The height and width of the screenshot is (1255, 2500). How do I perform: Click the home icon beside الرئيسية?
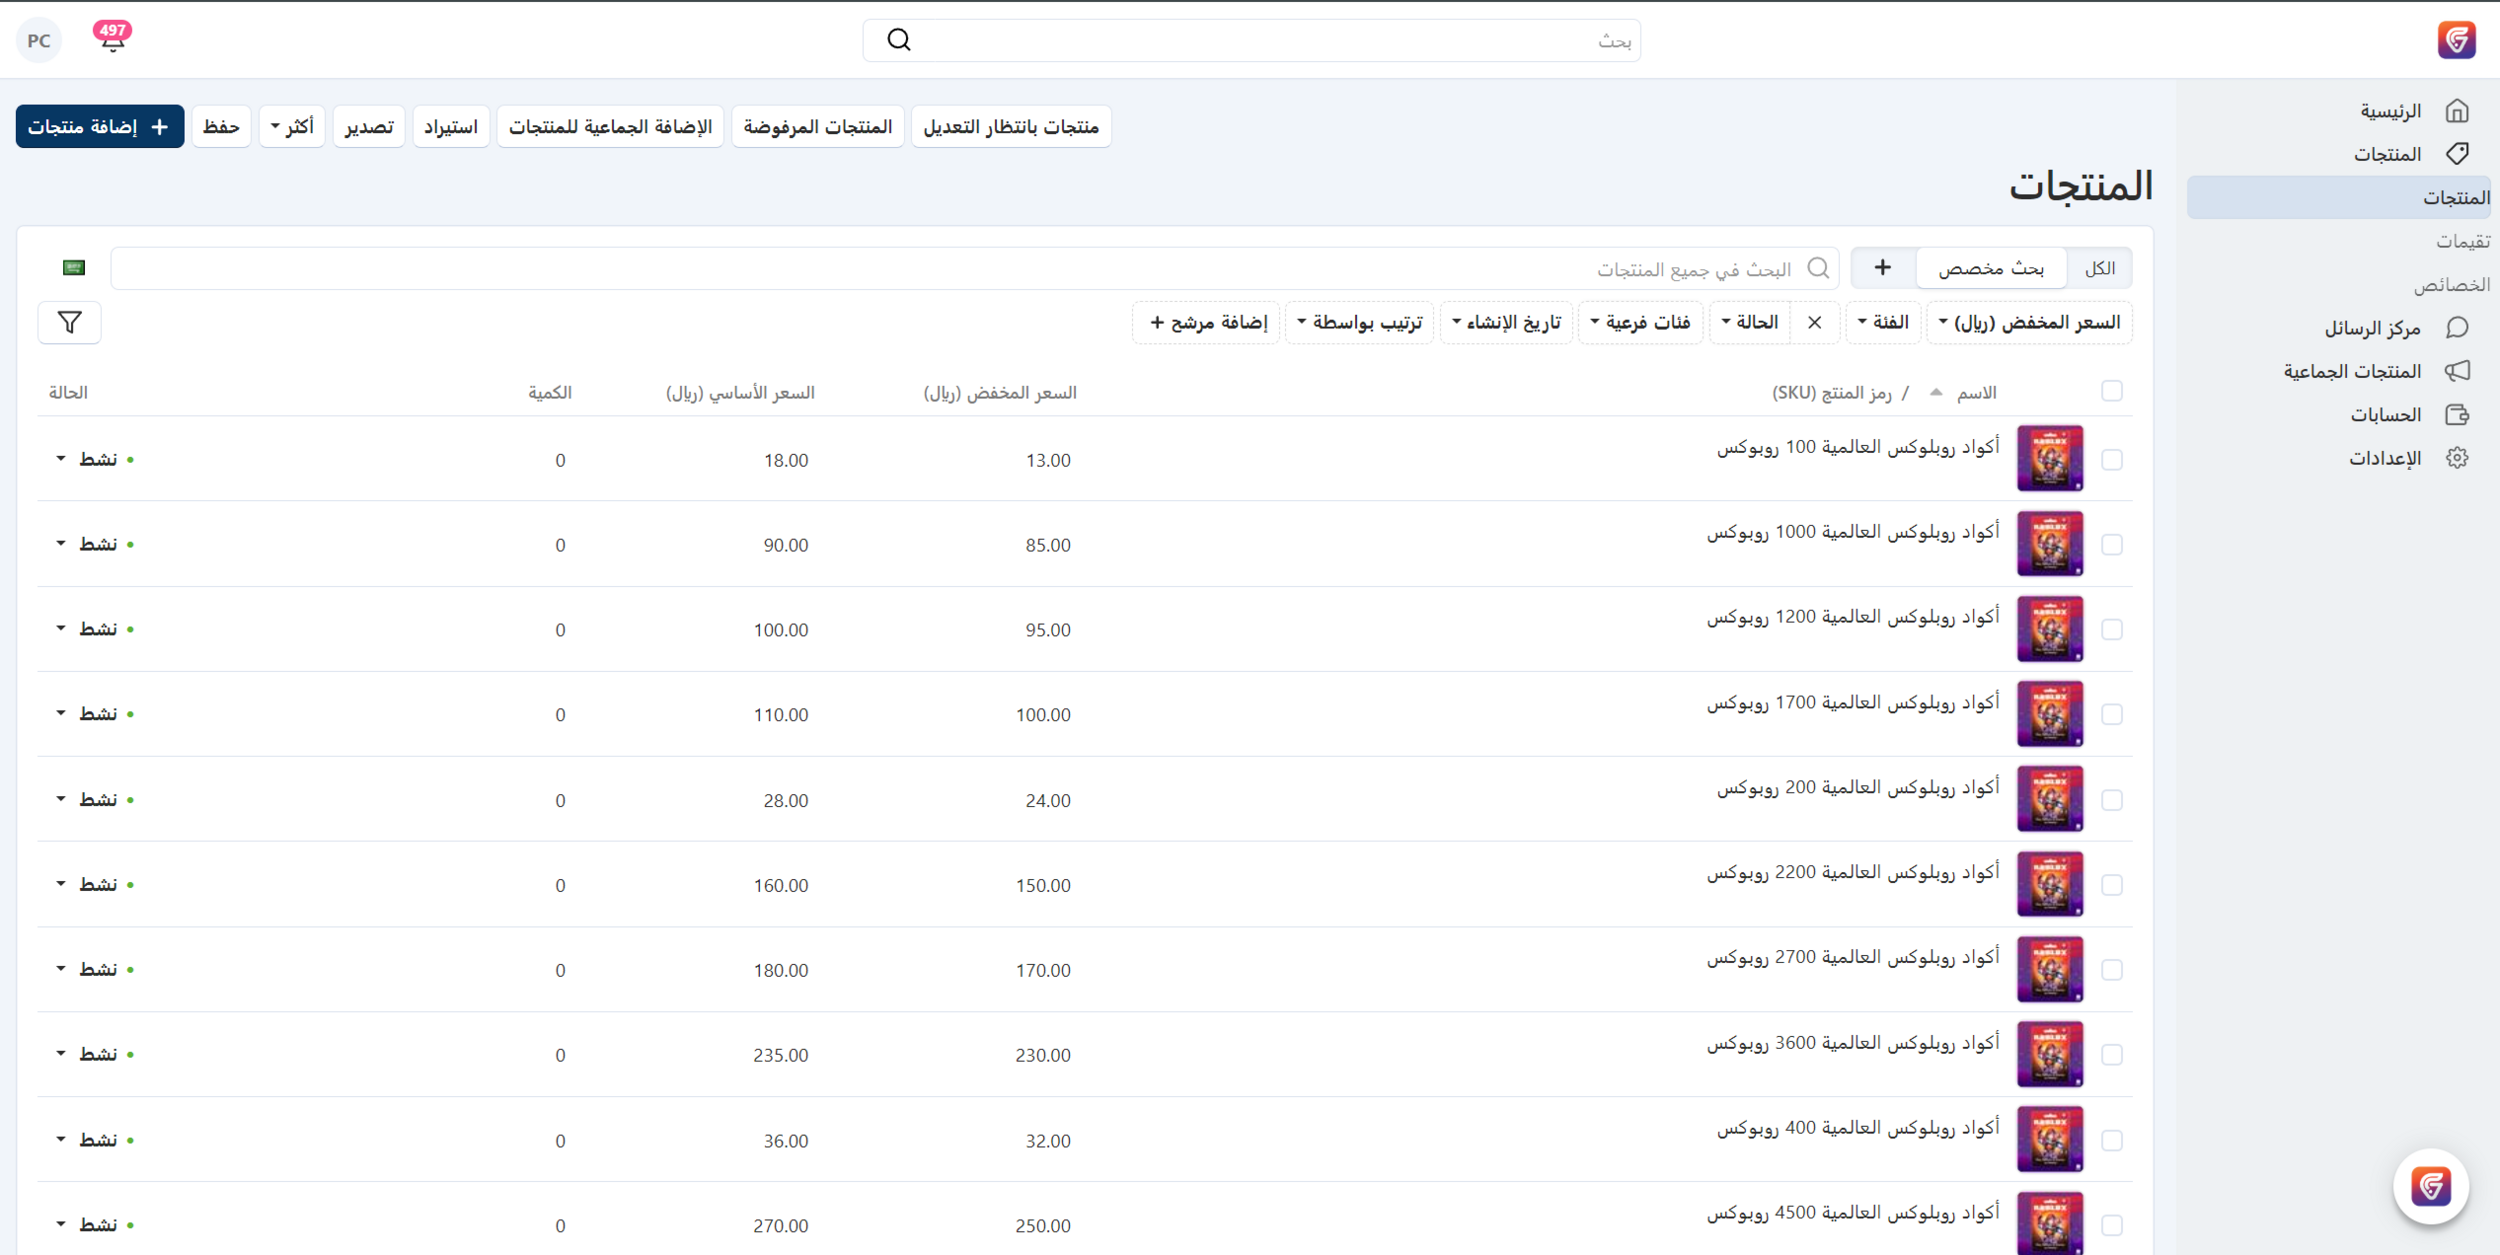(2457, 111)
